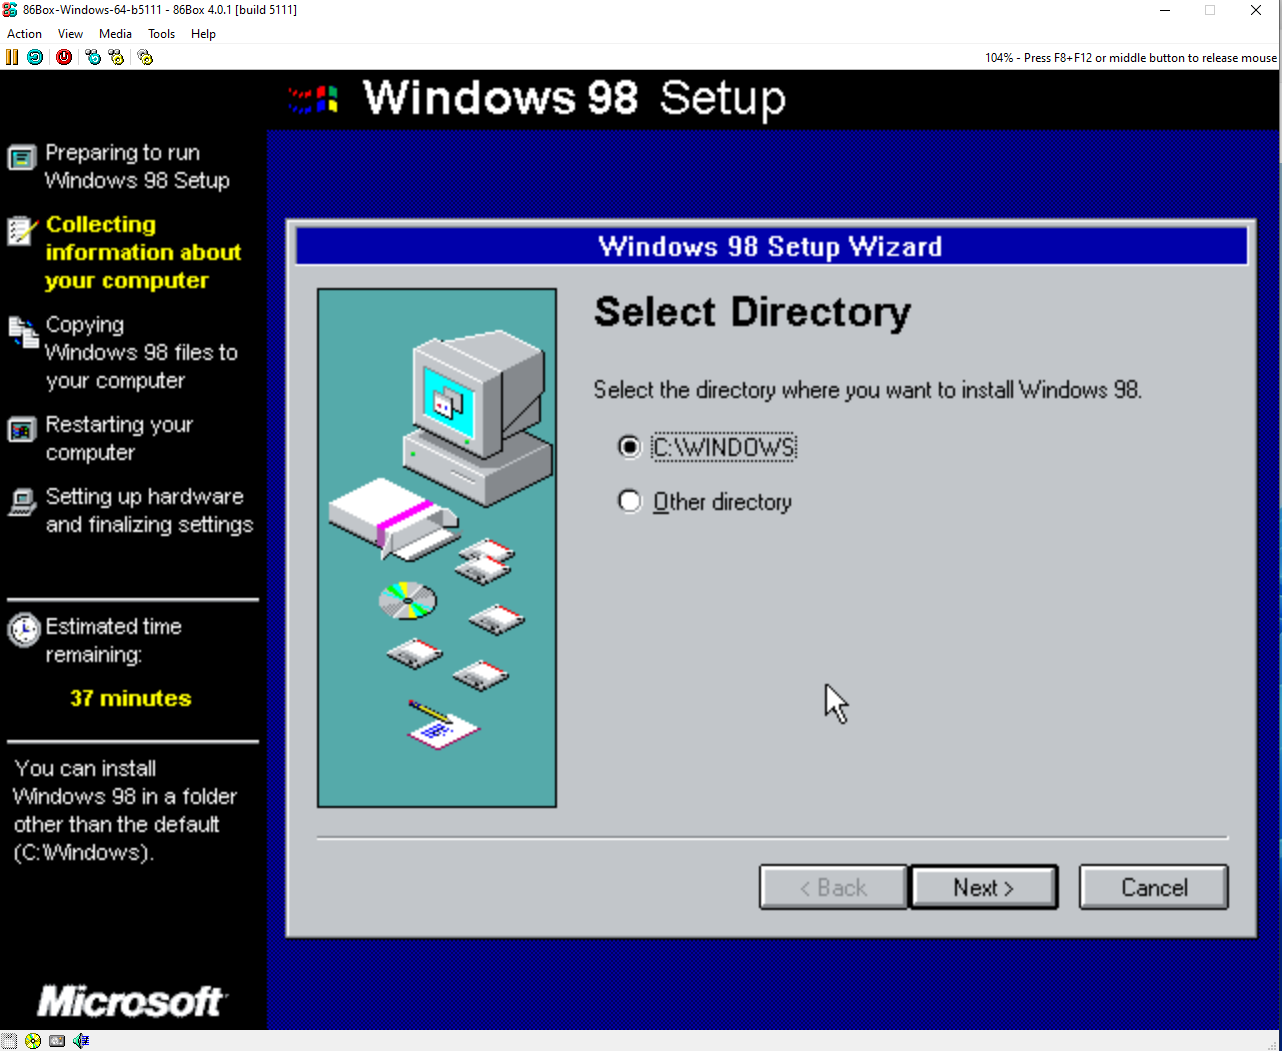Send Ctrl+Alt+Del using its toolbar icon
This screenshot has height=1051, width=1282.
click(93, 57)
